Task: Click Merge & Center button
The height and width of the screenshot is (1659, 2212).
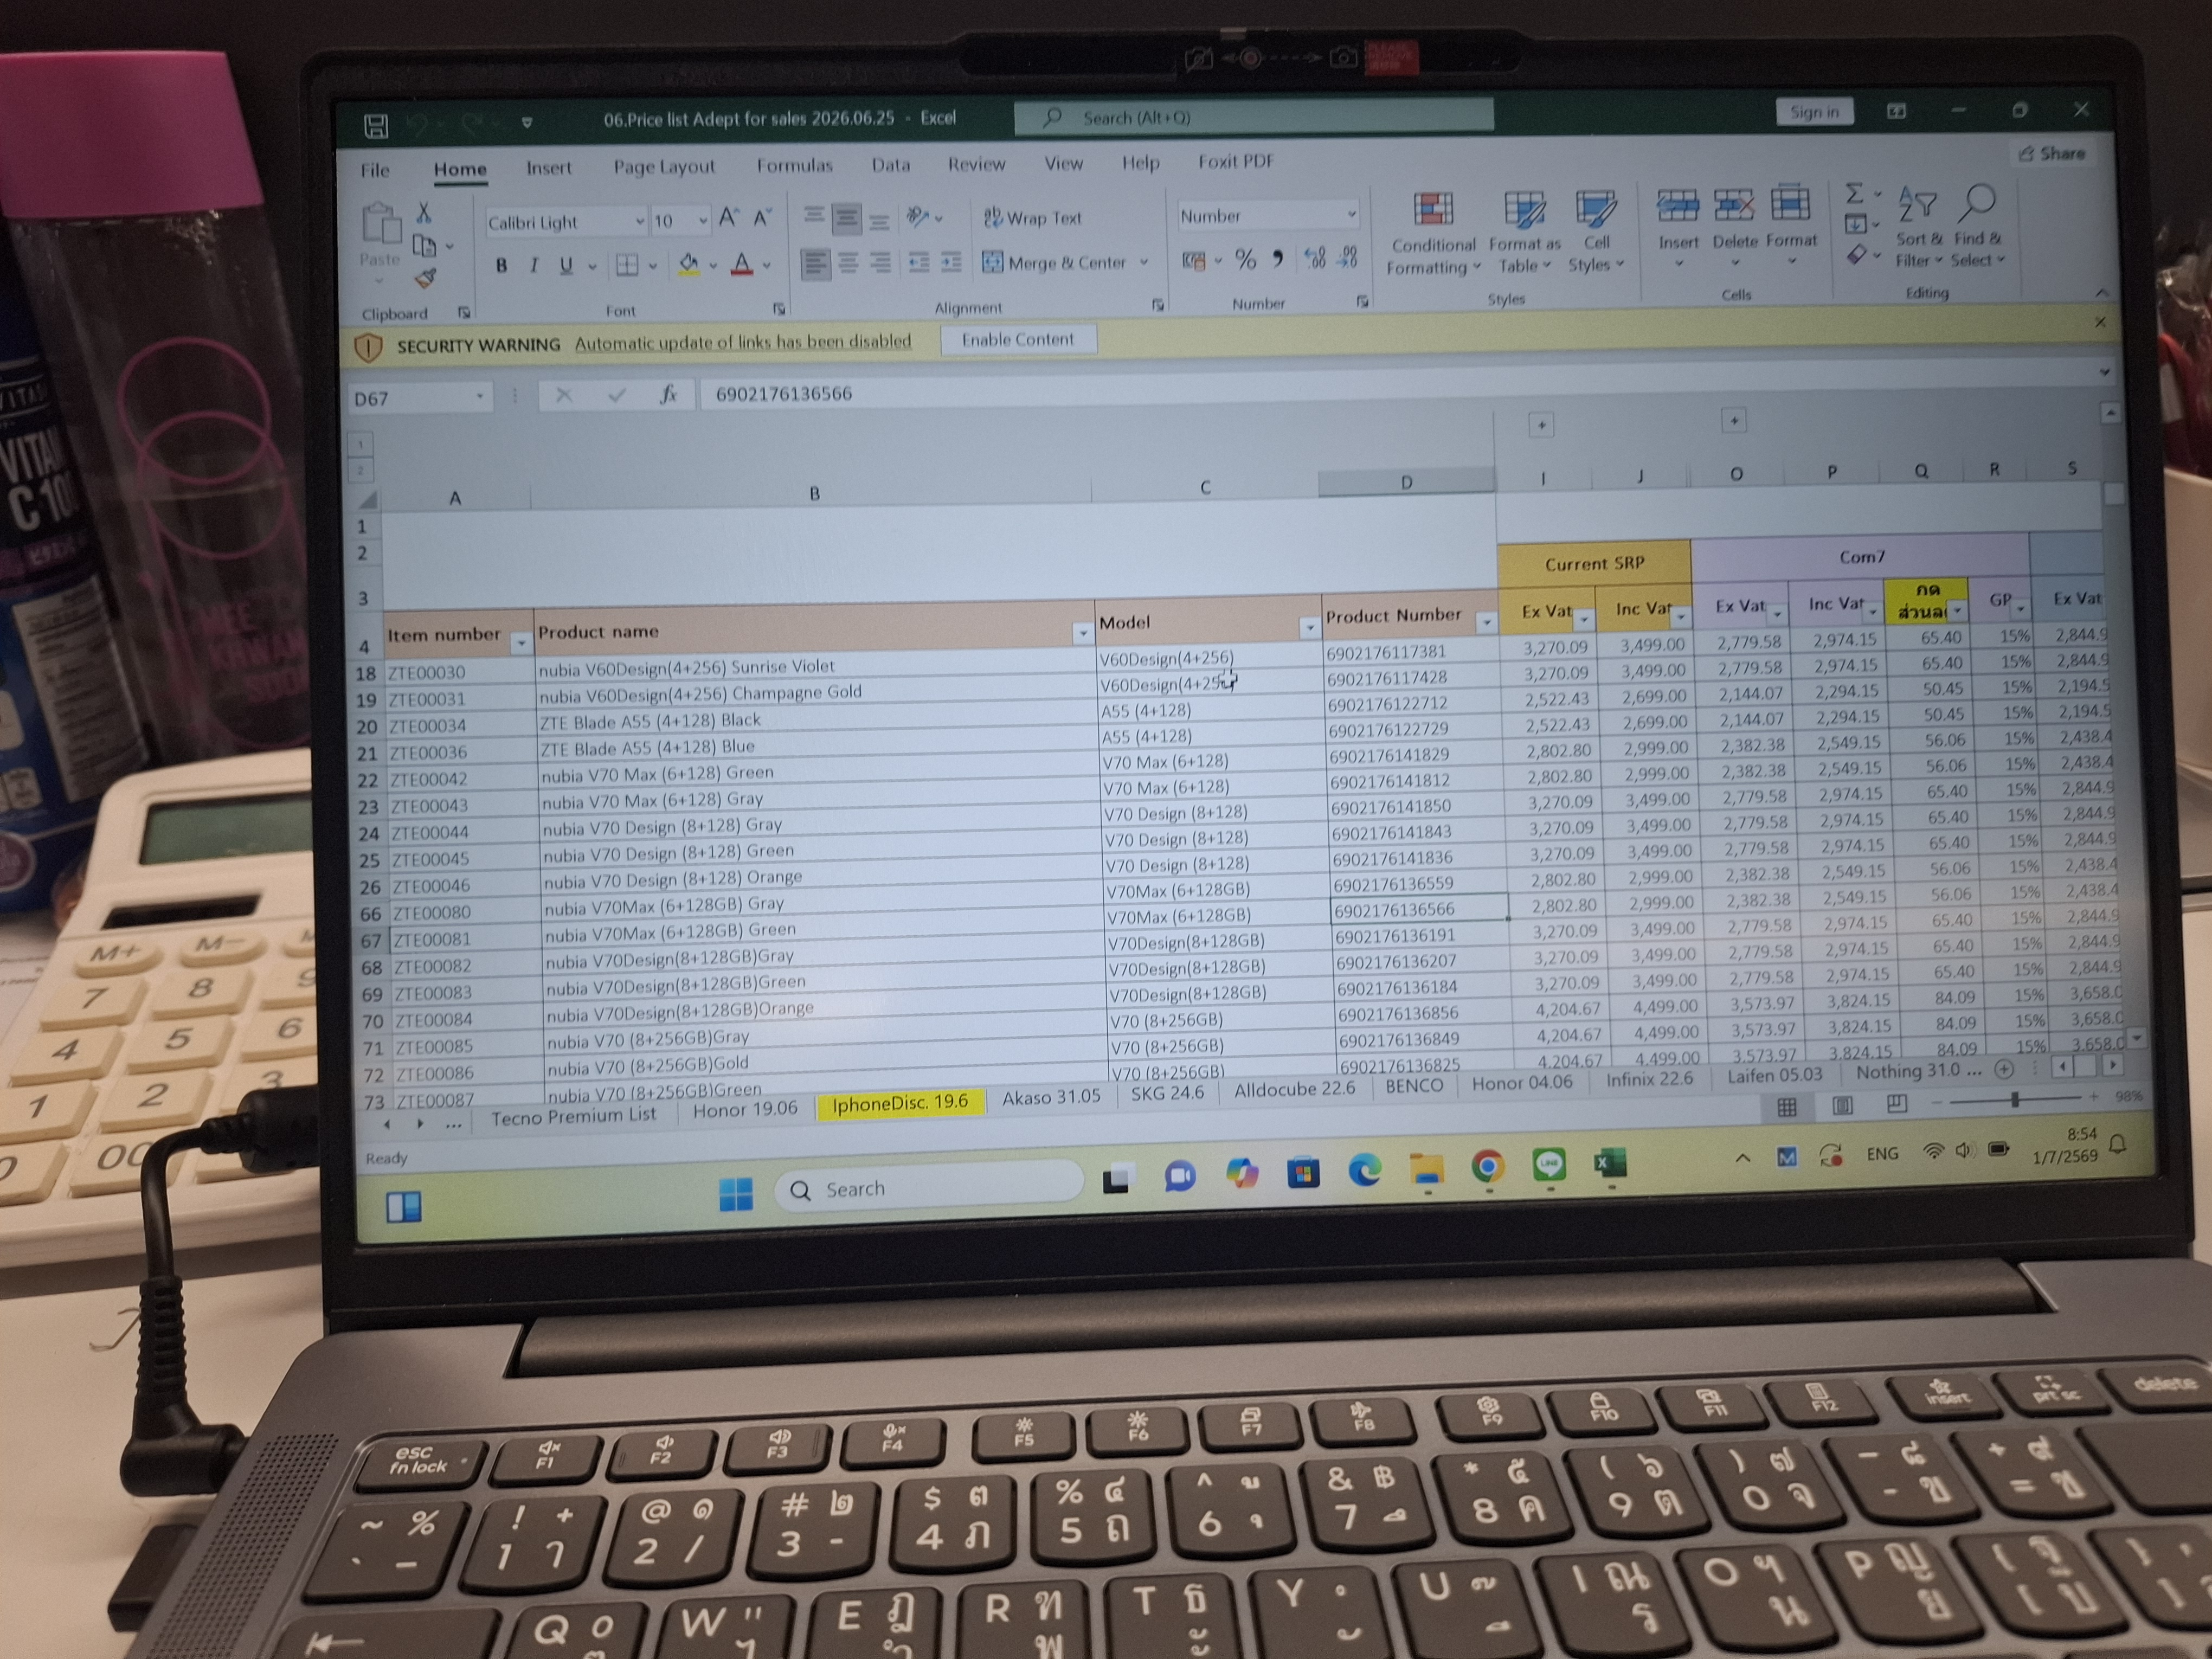Action: click(x=1055, y=262)
